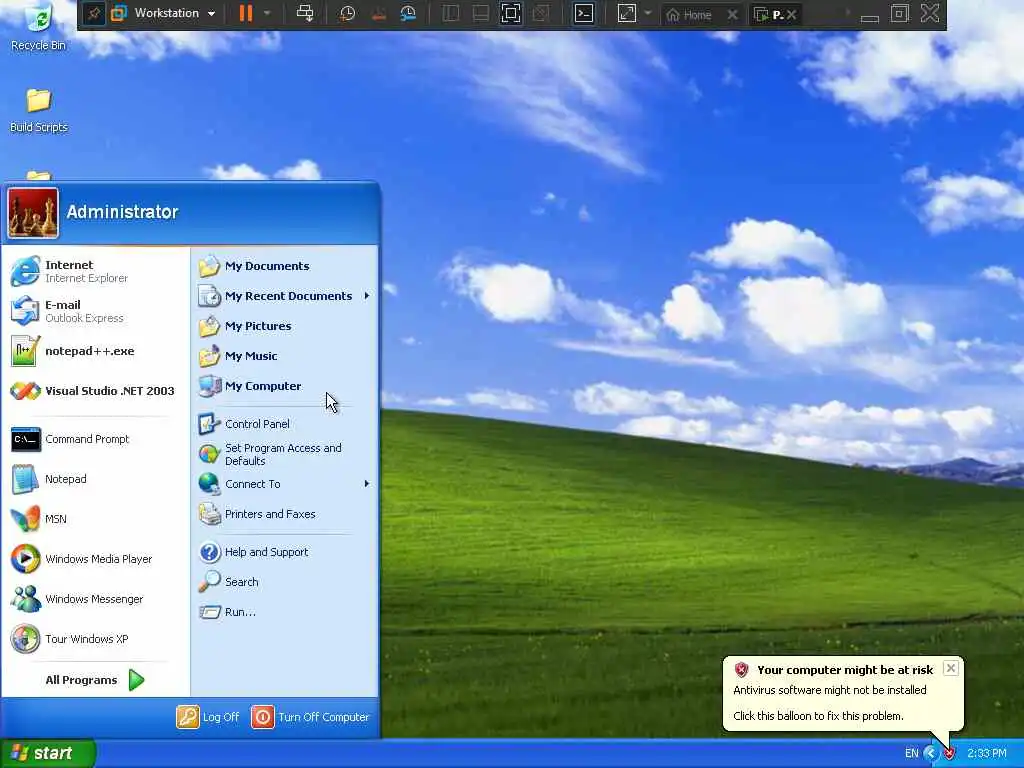The width and height of the screenshot is (1024, 768).
Task: Take a snapshot using the clock-plus icon
Action: [x=347, y=14]
